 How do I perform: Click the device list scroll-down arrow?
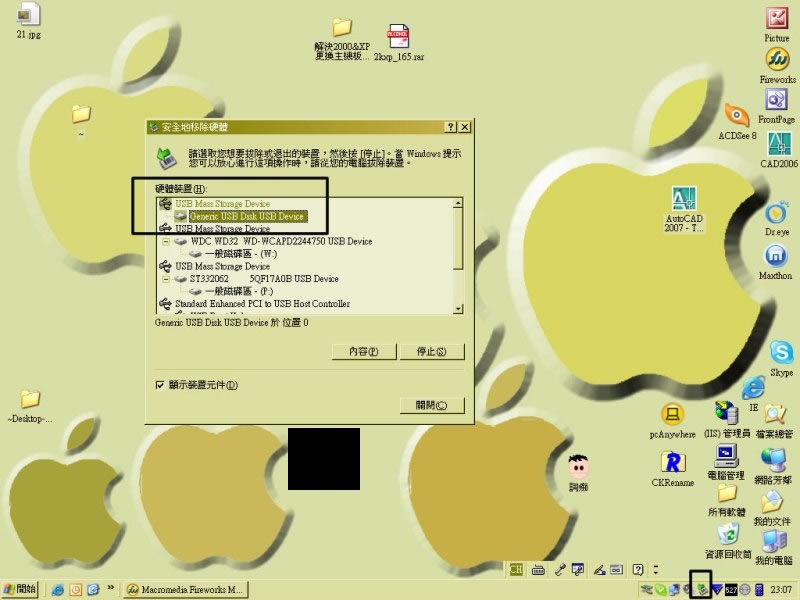click(458, 308)
